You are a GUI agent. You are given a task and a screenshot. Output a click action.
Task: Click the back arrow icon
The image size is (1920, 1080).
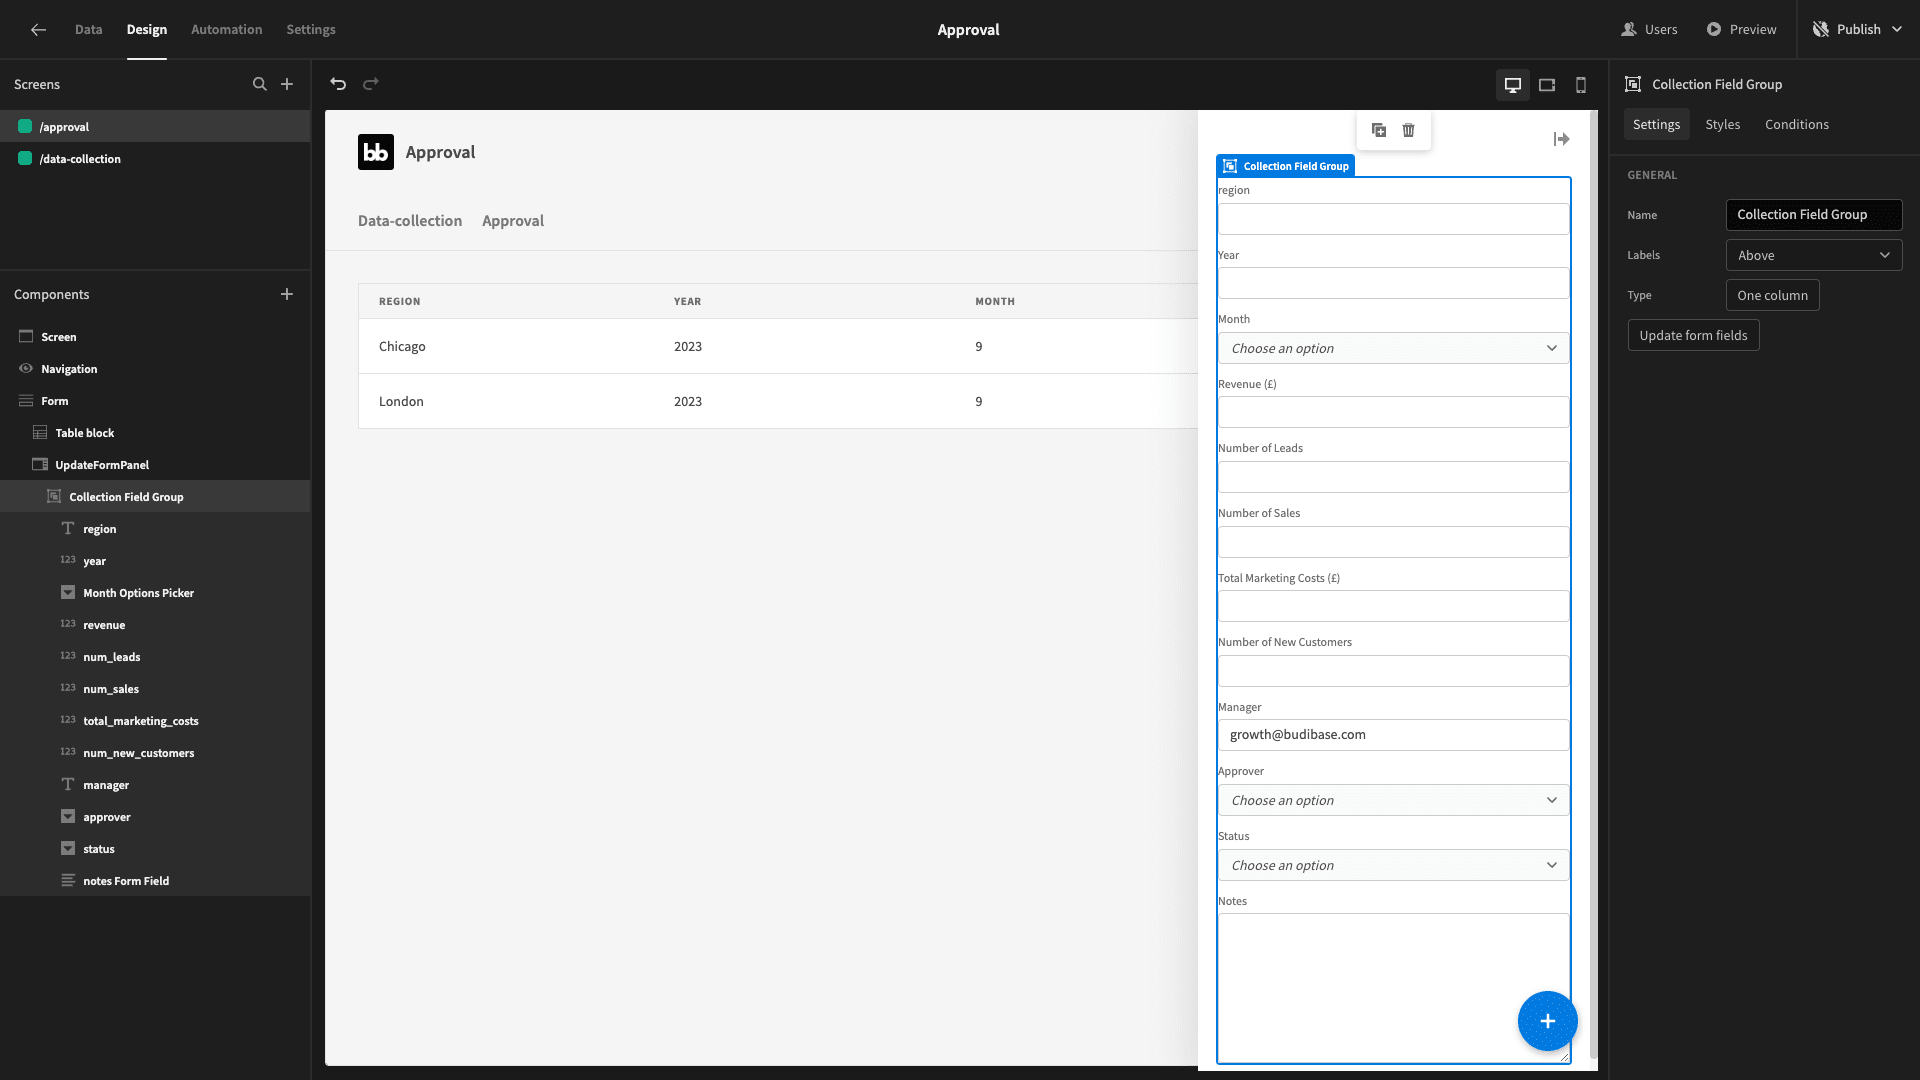[x=38, y=30]
